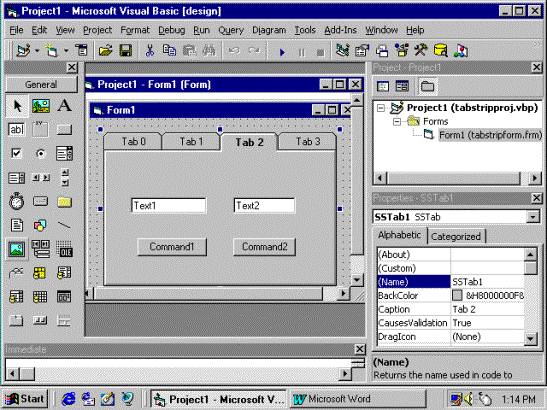
Task: Click into the Text1 text box
Action: tap(168, 206)
